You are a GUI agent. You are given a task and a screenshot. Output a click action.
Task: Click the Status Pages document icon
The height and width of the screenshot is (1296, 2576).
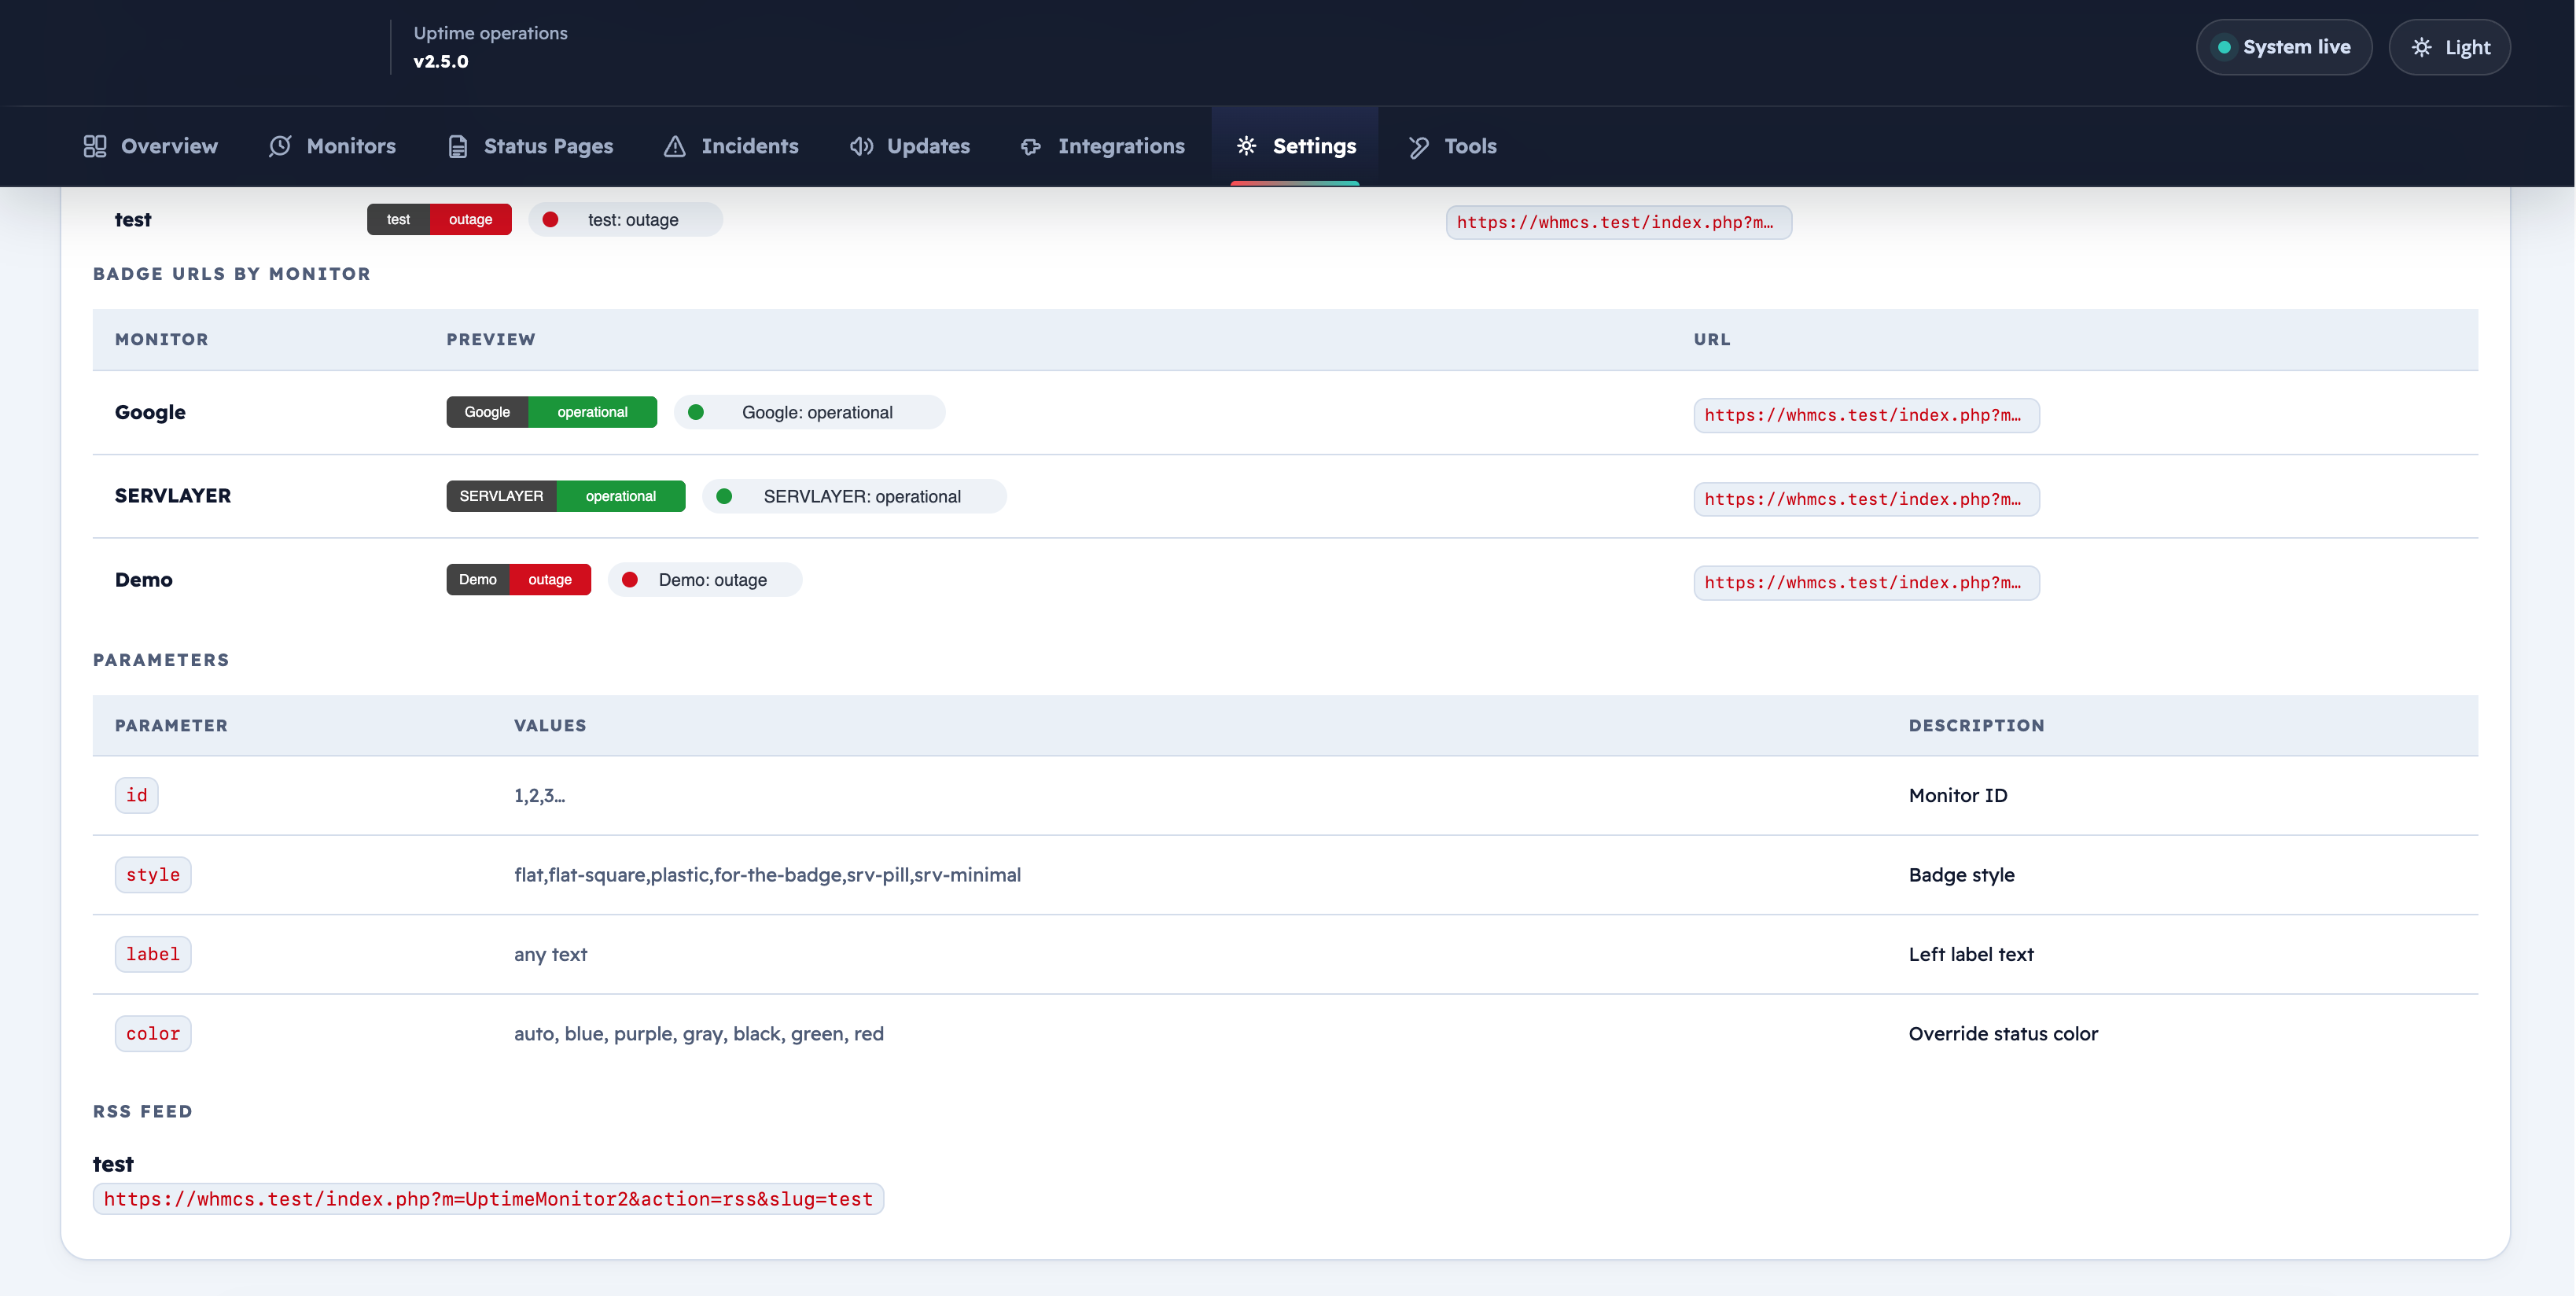point(458,146)
